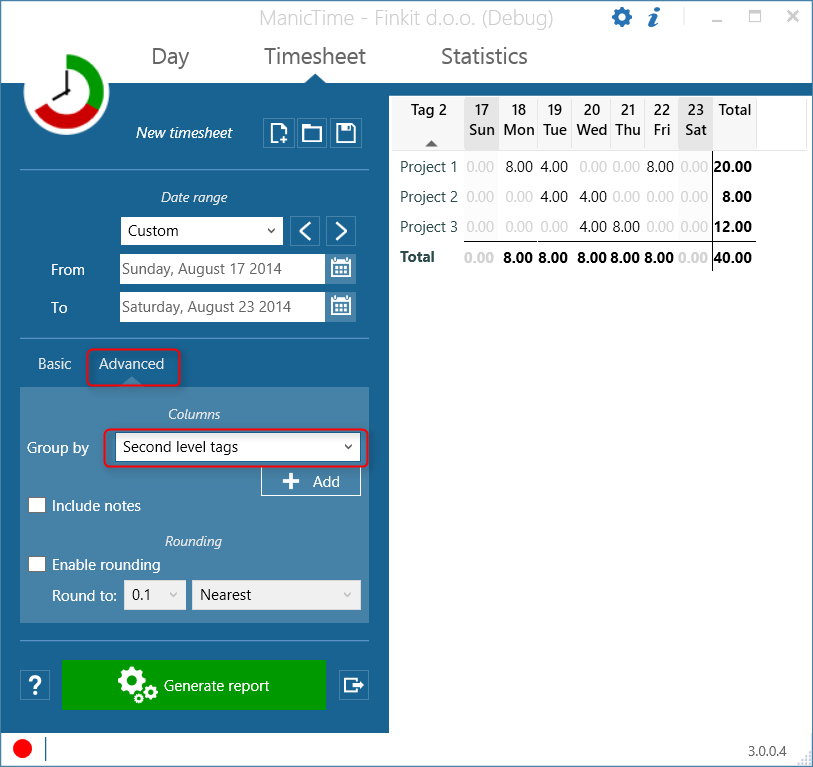Image resolution: width=813 pixels, height=767 pixels.
Task: Click the export icon beside Generate report
Action: pos(354,685)
